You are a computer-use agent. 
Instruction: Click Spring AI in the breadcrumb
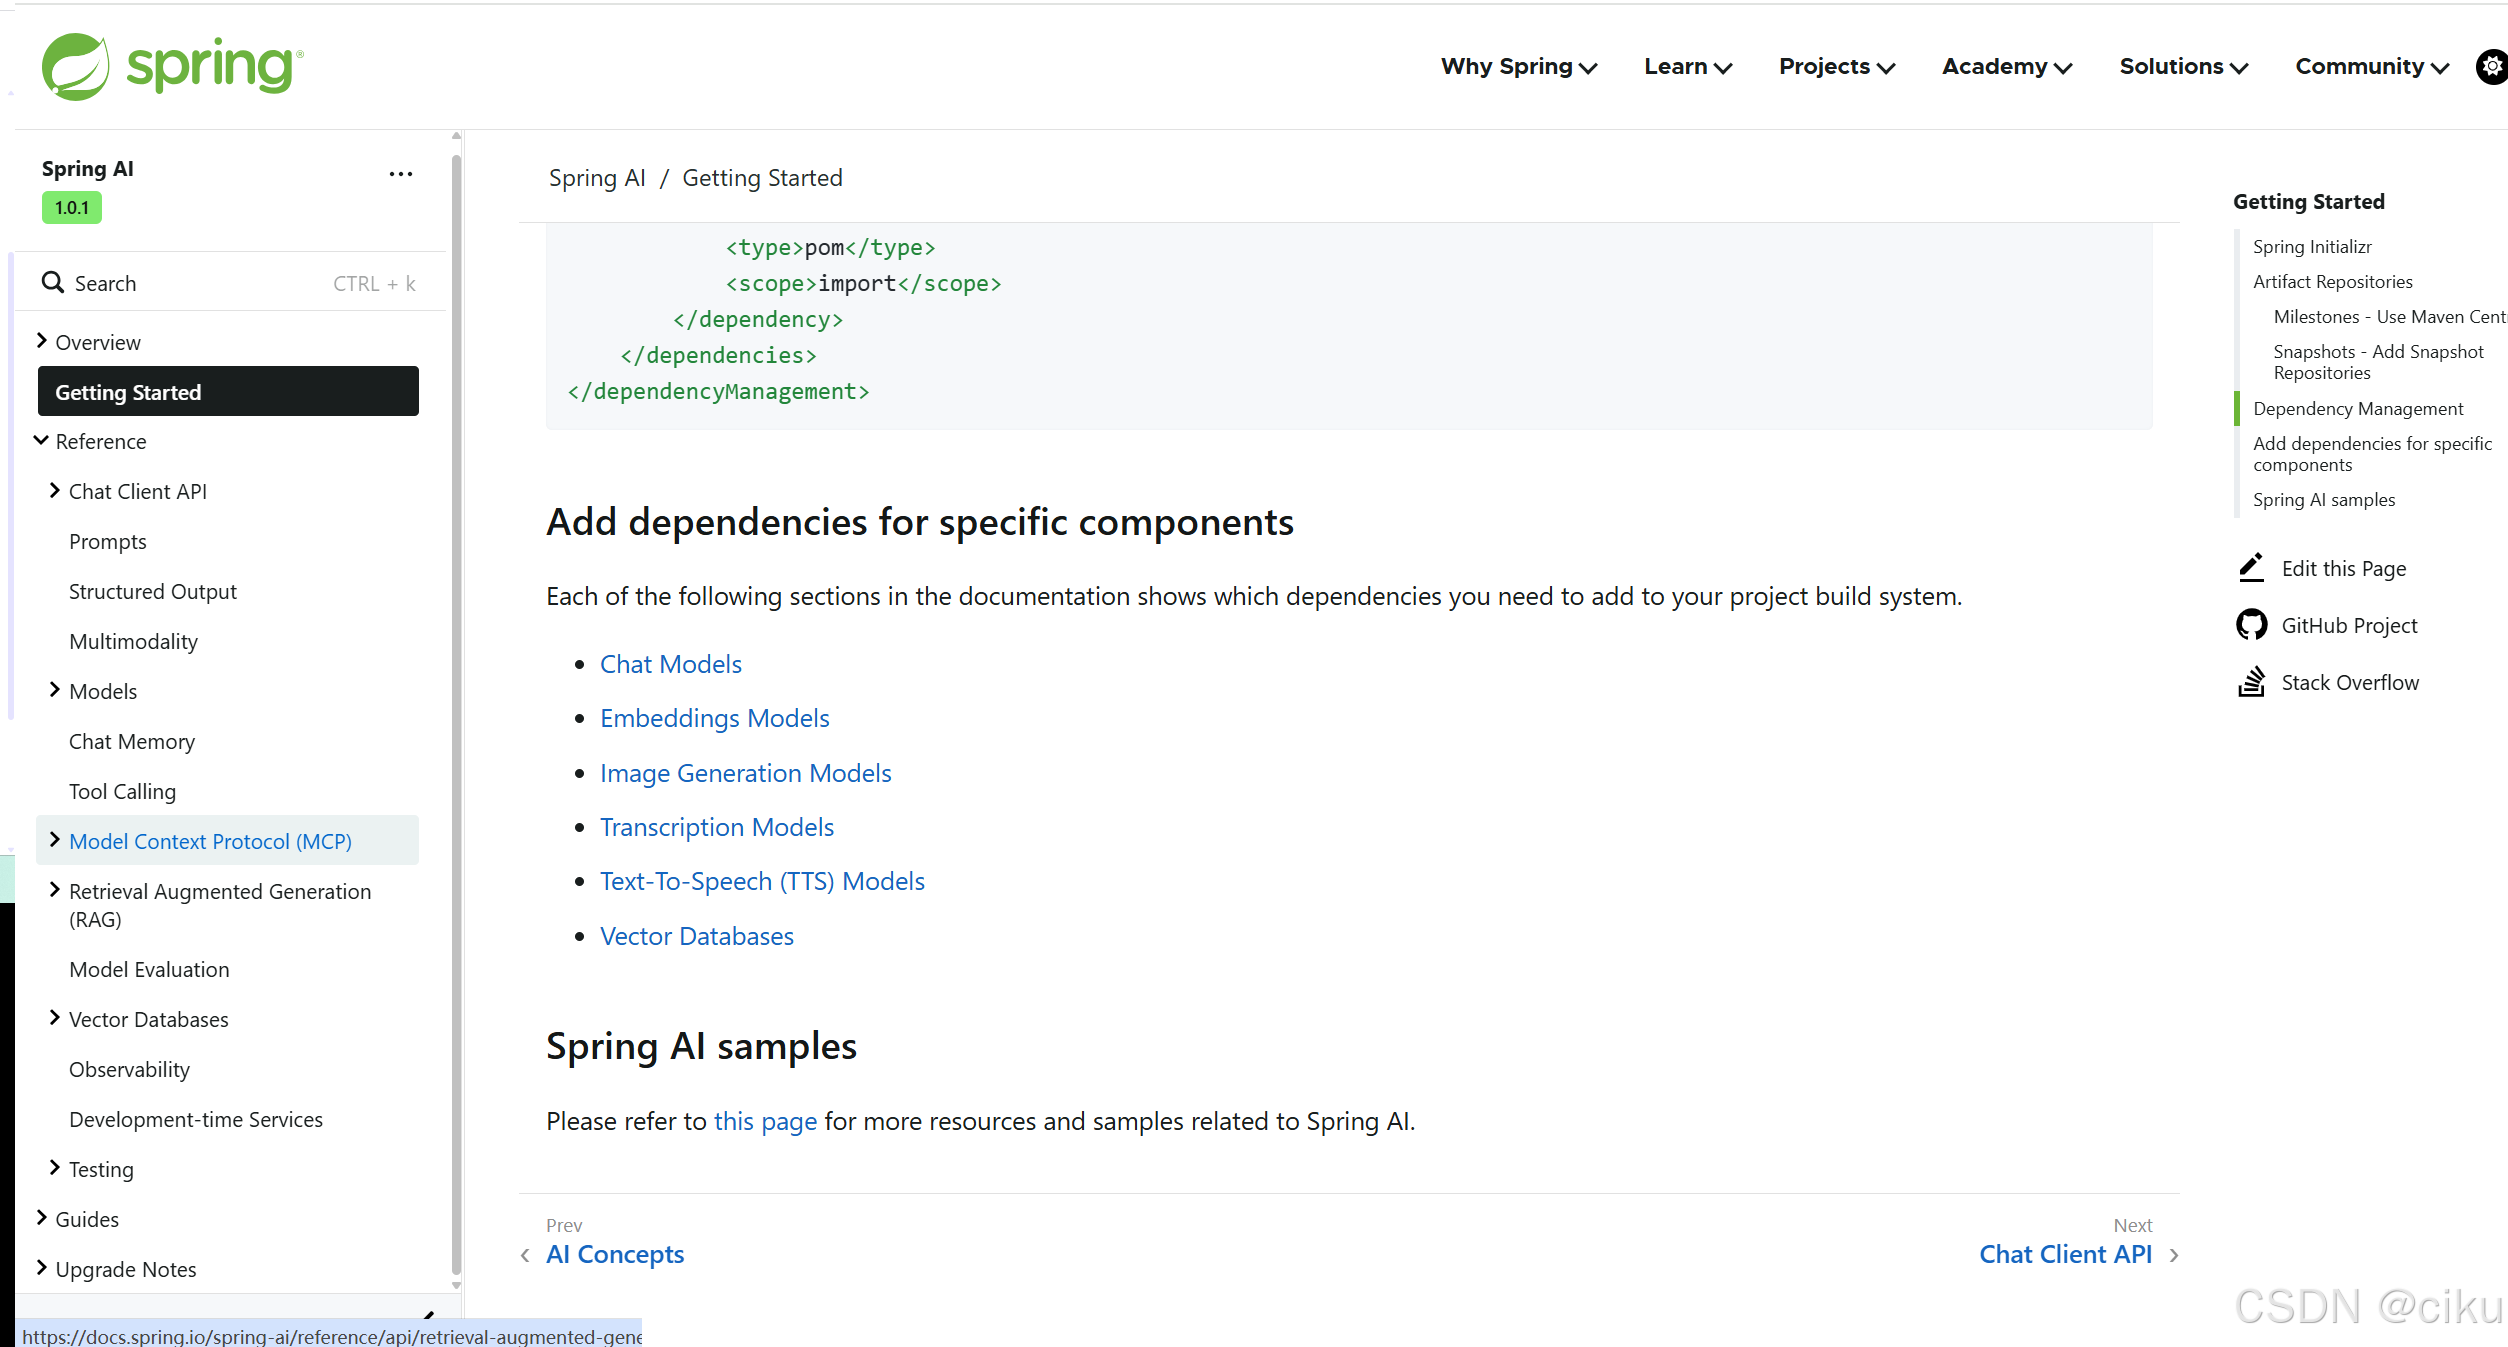pyautogui.click(x=597, y=178)
